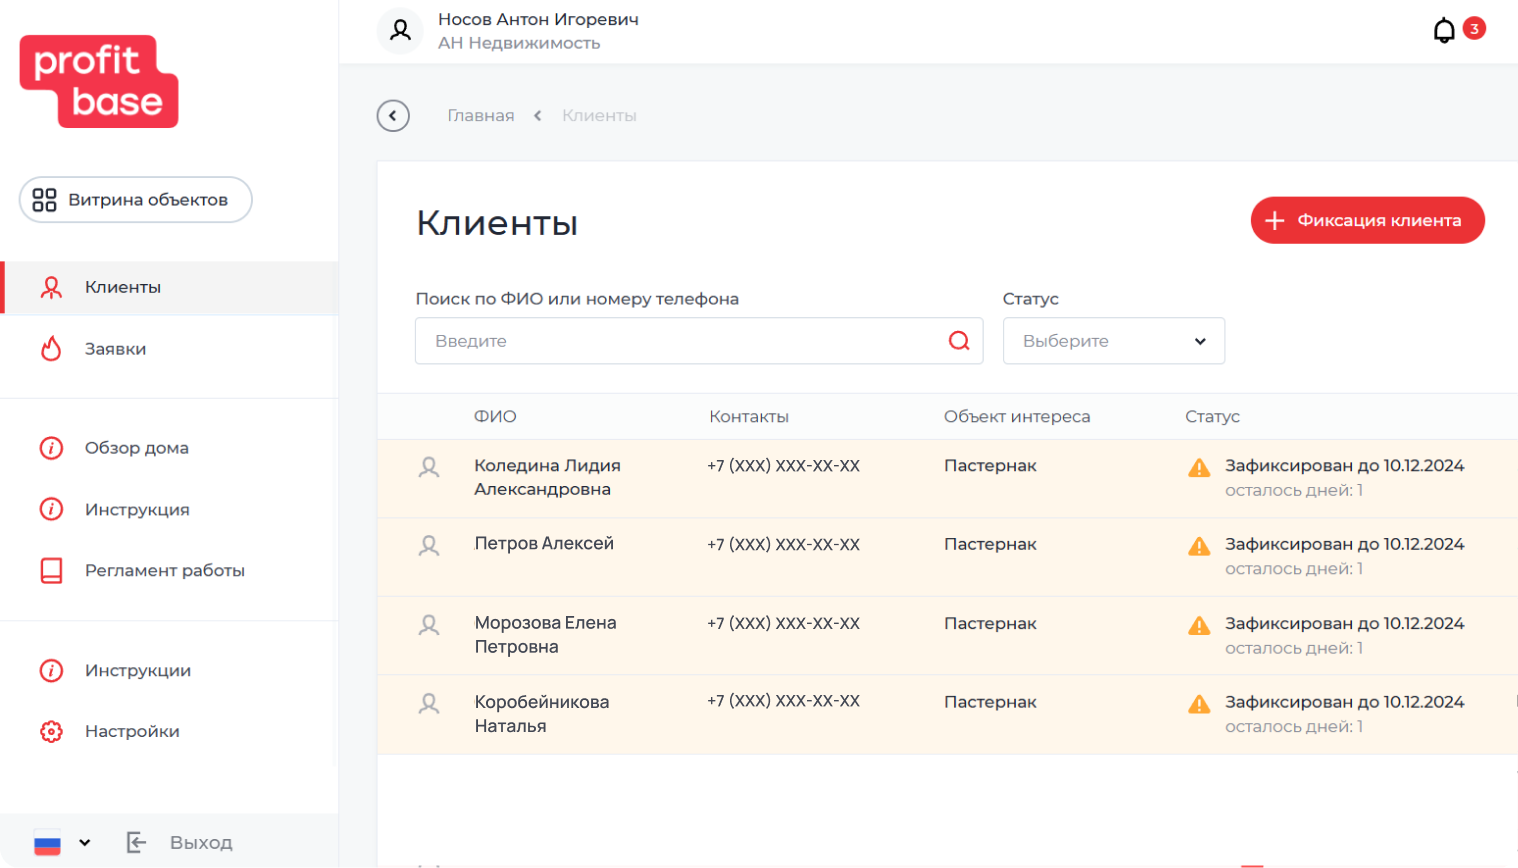This screenshot has height=868, width=1518.
Task: Click the Настройки gear icon
Action: pyautogui.click(x=51, y=731)
